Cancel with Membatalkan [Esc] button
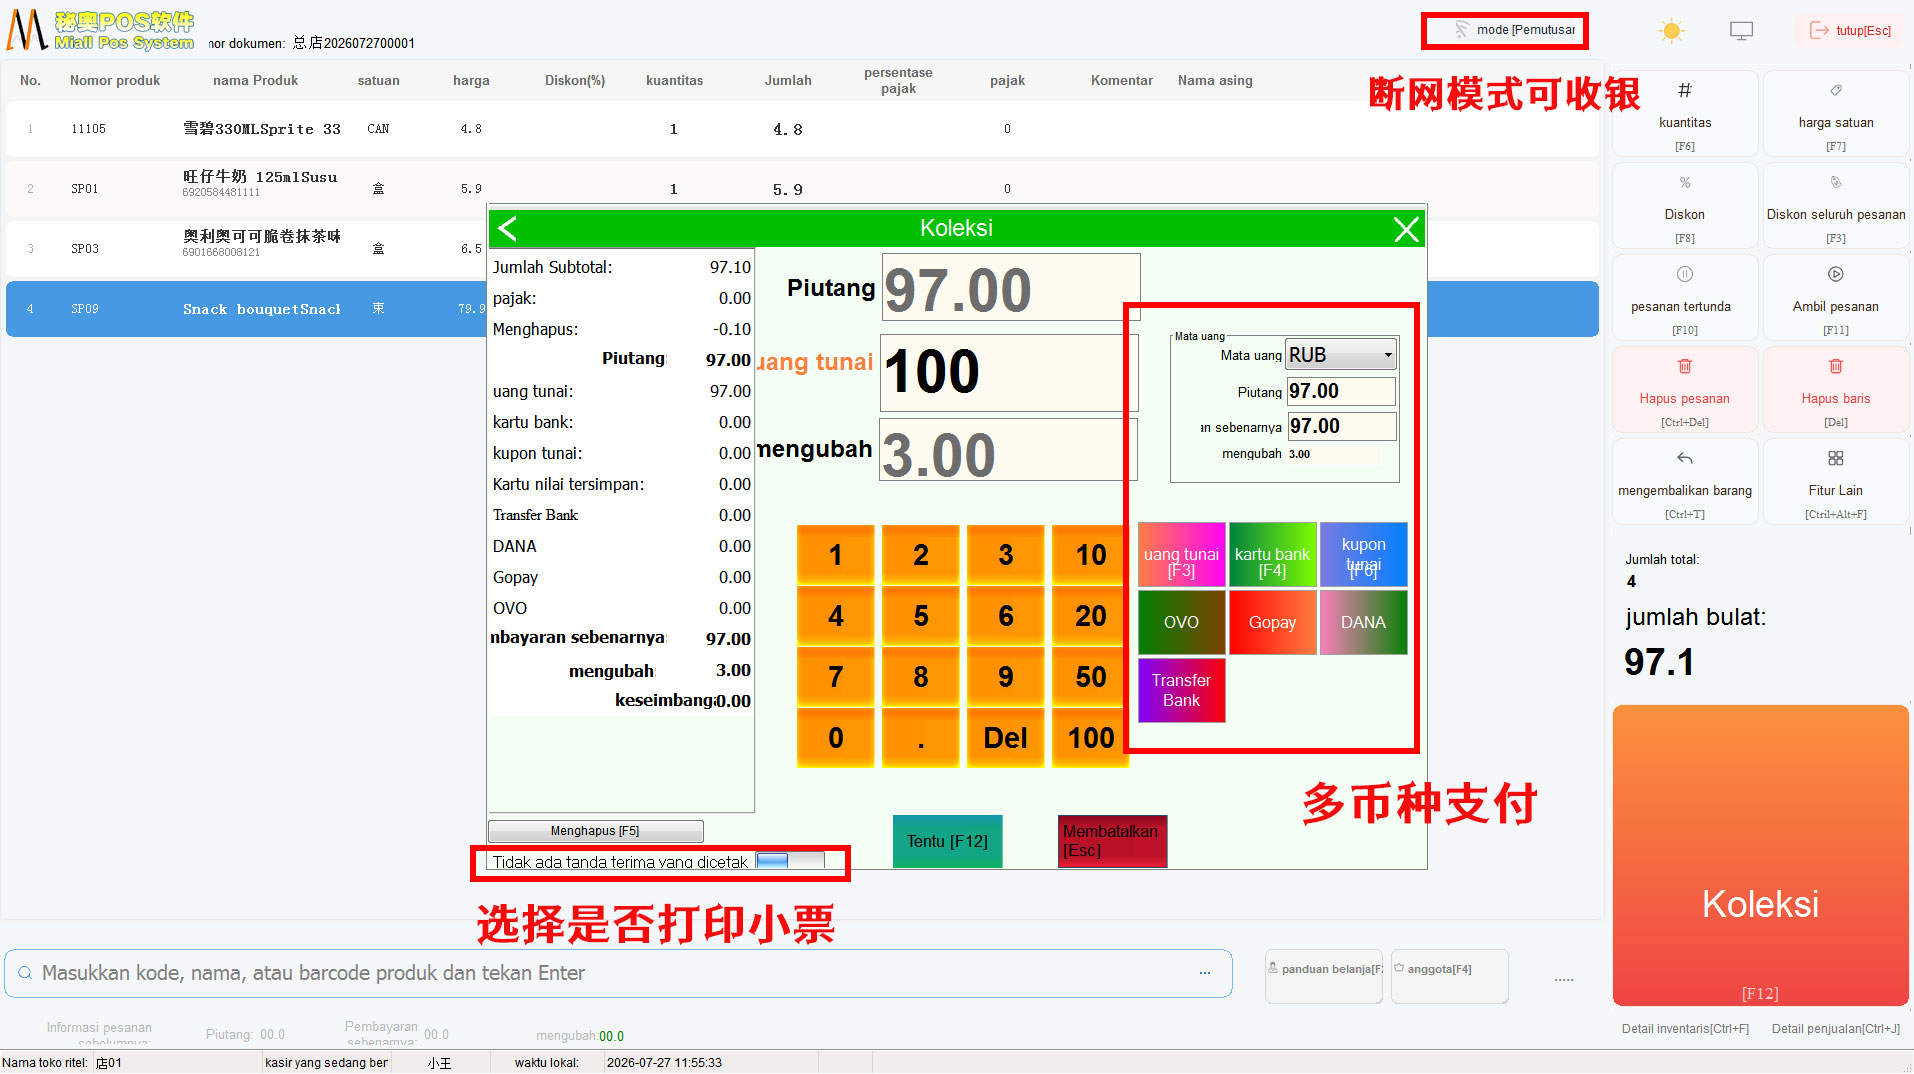This screenshot has height=1074, width=1914. pos(1112,841)
